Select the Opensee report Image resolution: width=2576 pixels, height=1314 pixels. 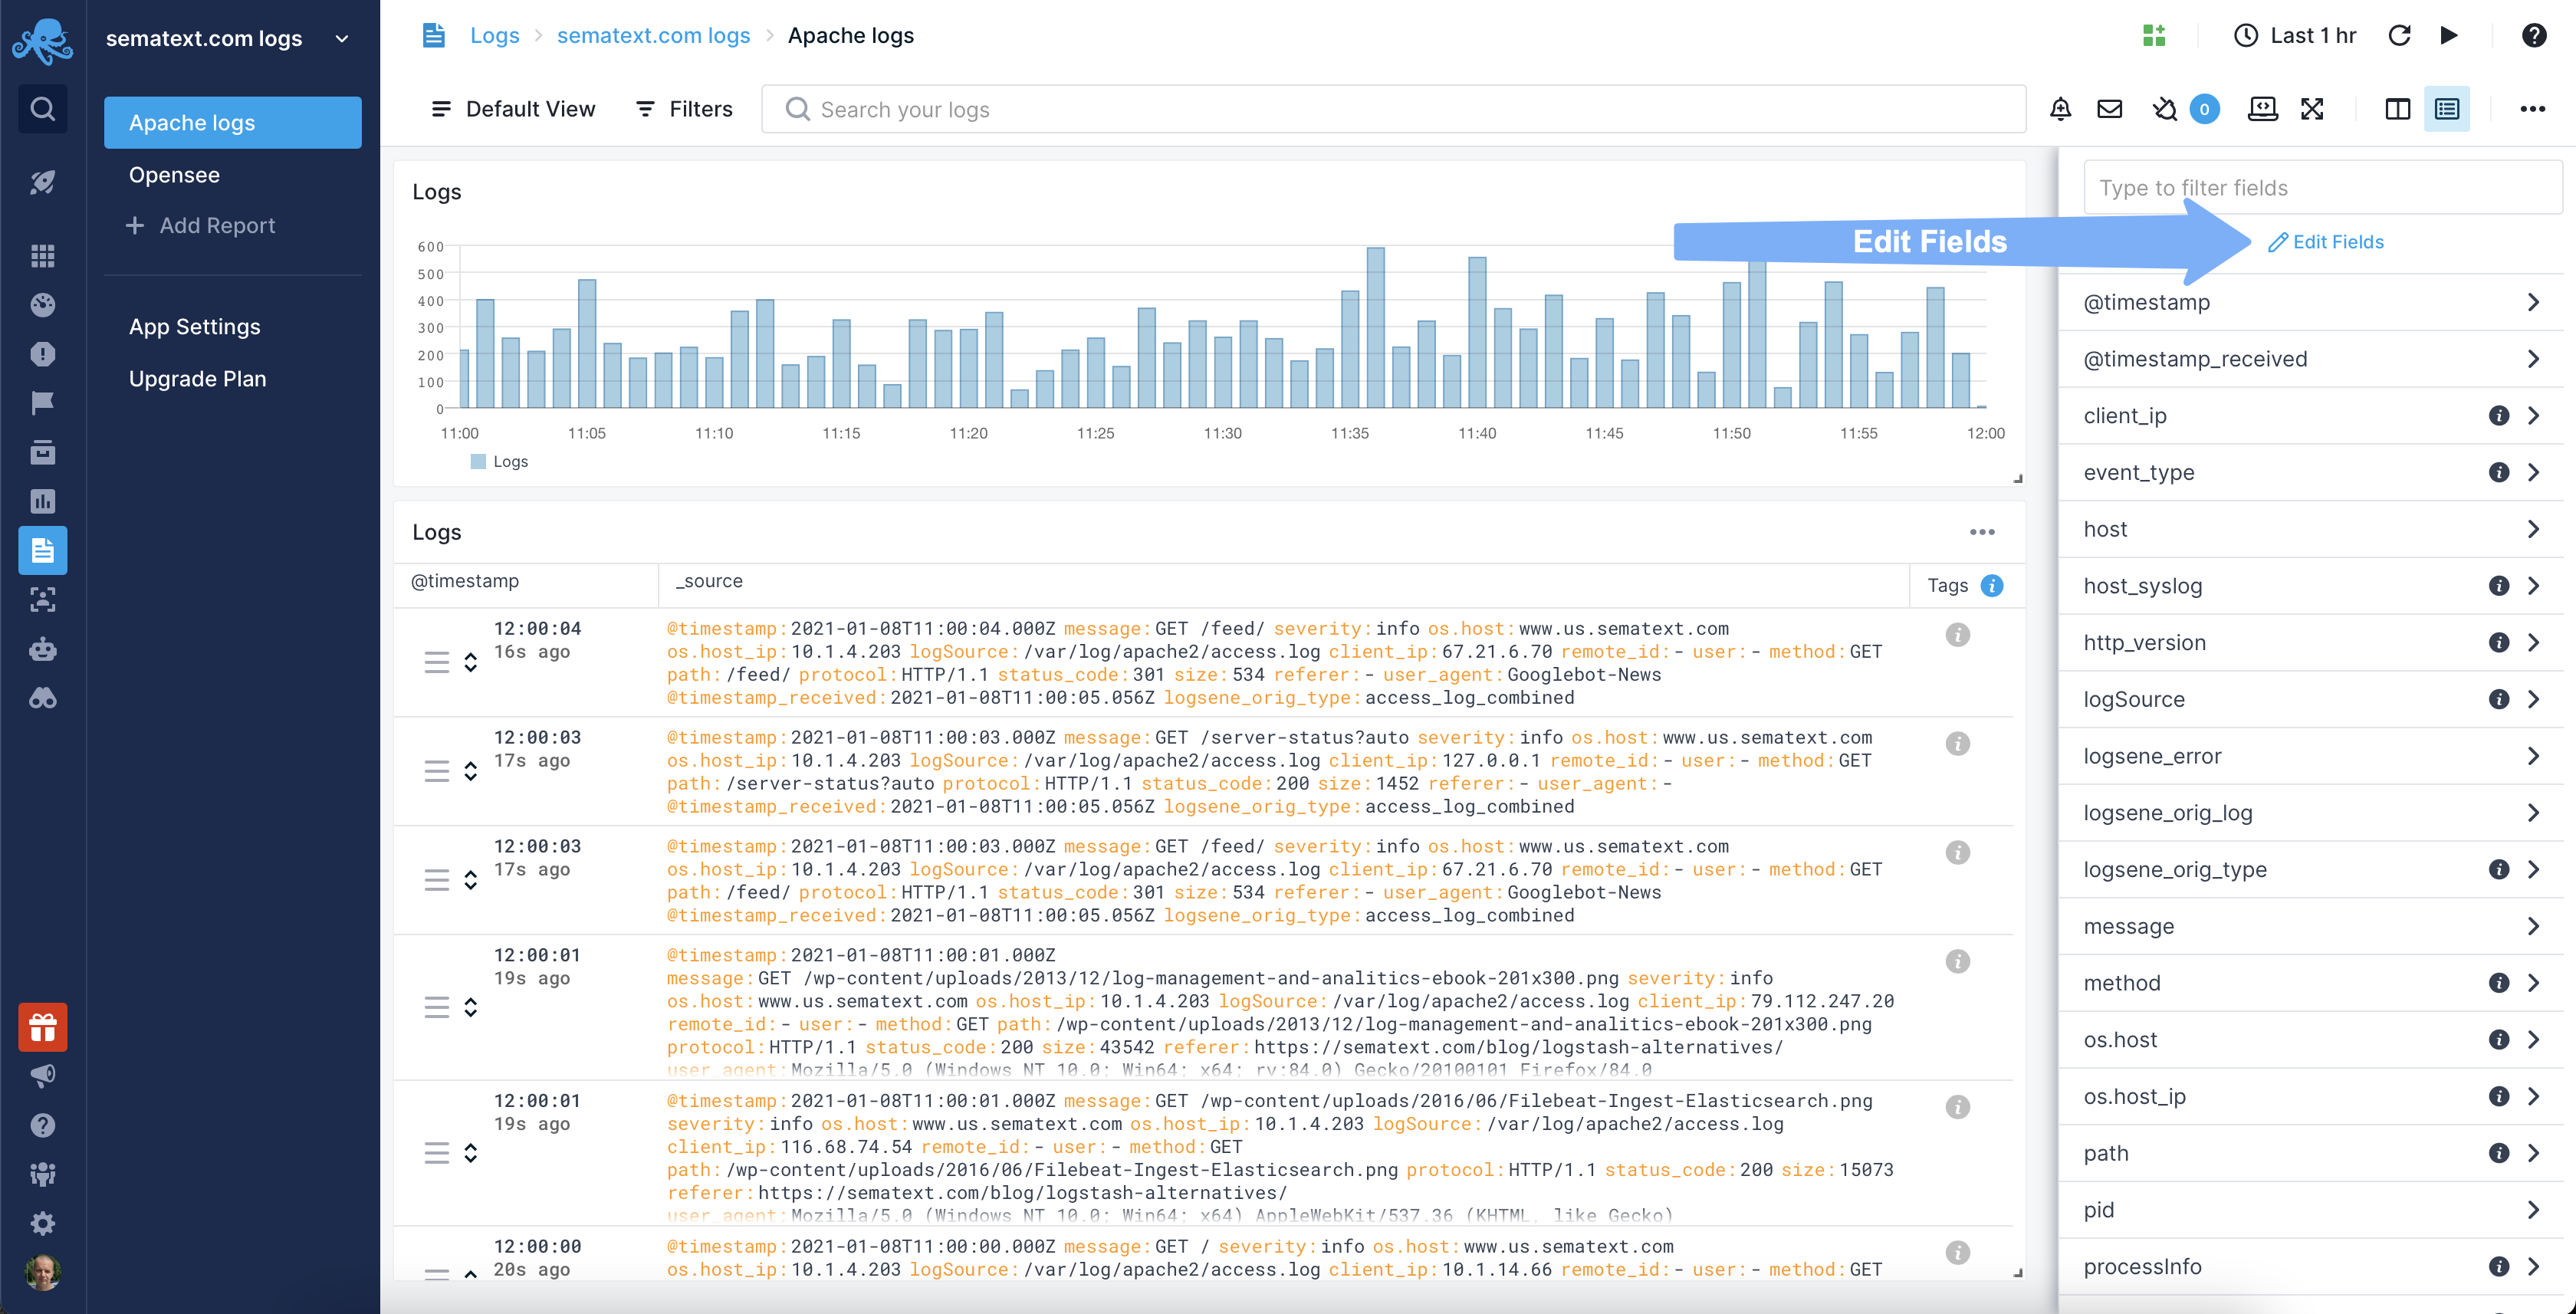[174, 175]
